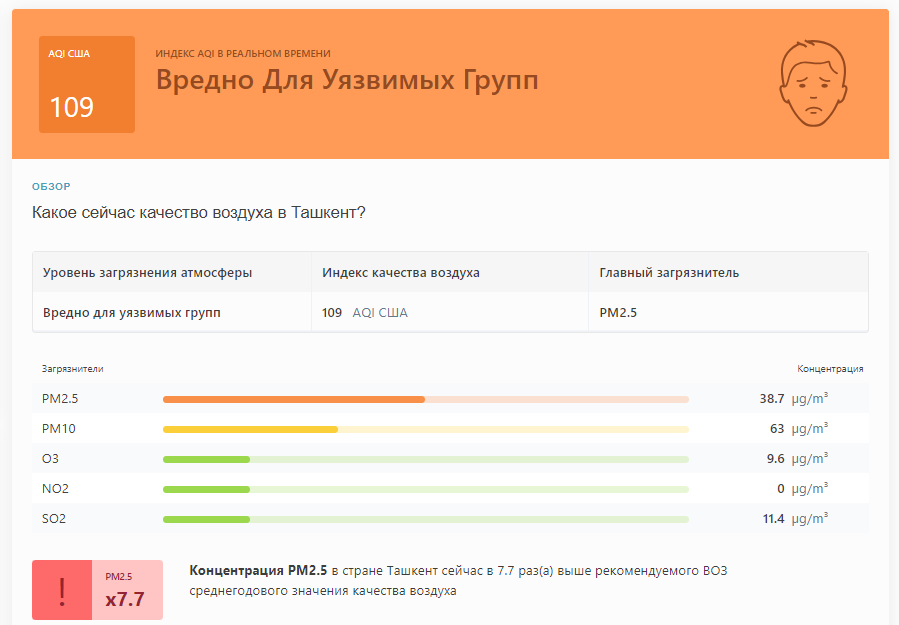The width and height of the screenshot is (899, 625).
Task: Click the PM2.5 orange concentration bar
Action: (425, 399)
